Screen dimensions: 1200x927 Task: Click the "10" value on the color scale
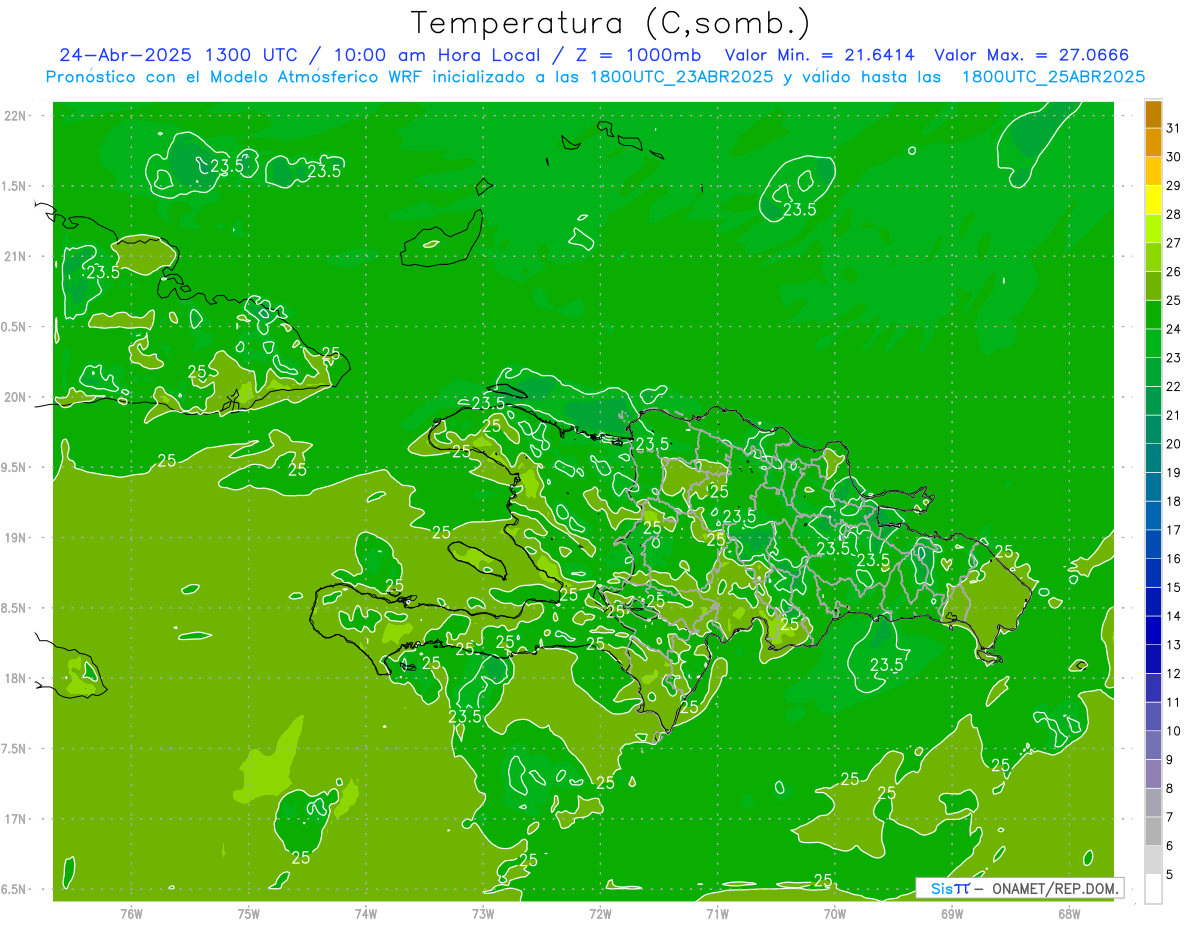(1174, 731)
